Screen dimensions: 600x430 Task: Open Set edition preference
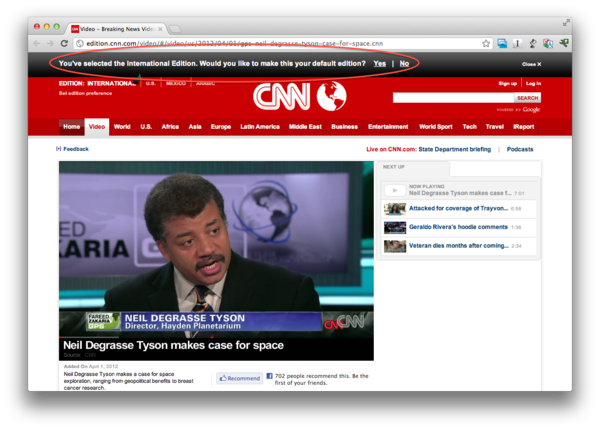pyautogui.click(x=85, y=93)
